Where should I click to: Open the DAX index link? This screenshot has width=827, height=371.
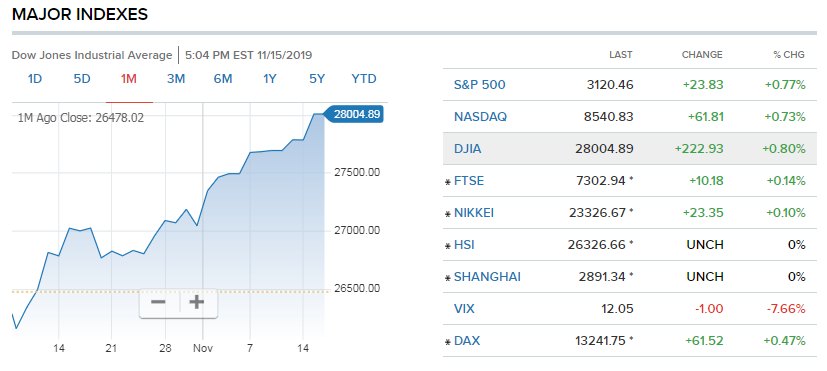tap(467, 341)
